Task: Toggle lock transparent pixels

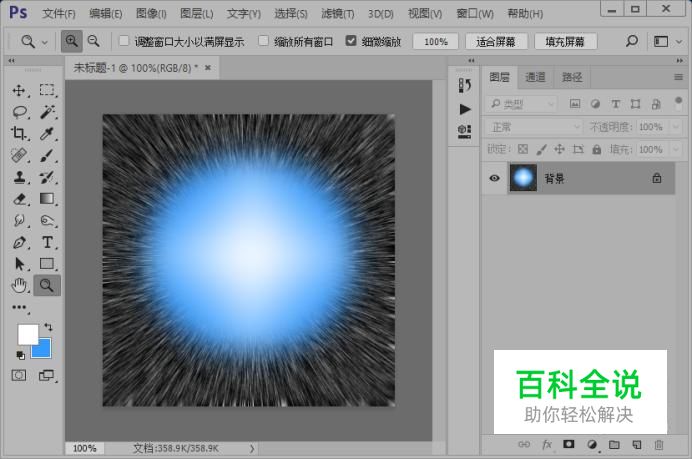Action: point(523,149)
